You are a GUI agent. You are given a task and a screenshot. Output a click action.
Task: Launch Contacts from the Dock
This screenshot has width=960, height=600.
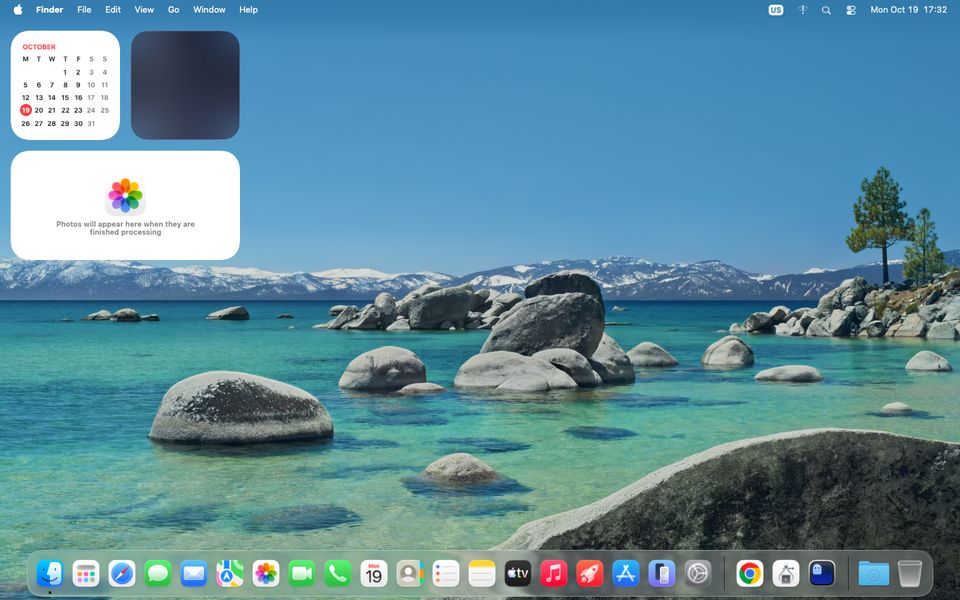coord(410,574)
